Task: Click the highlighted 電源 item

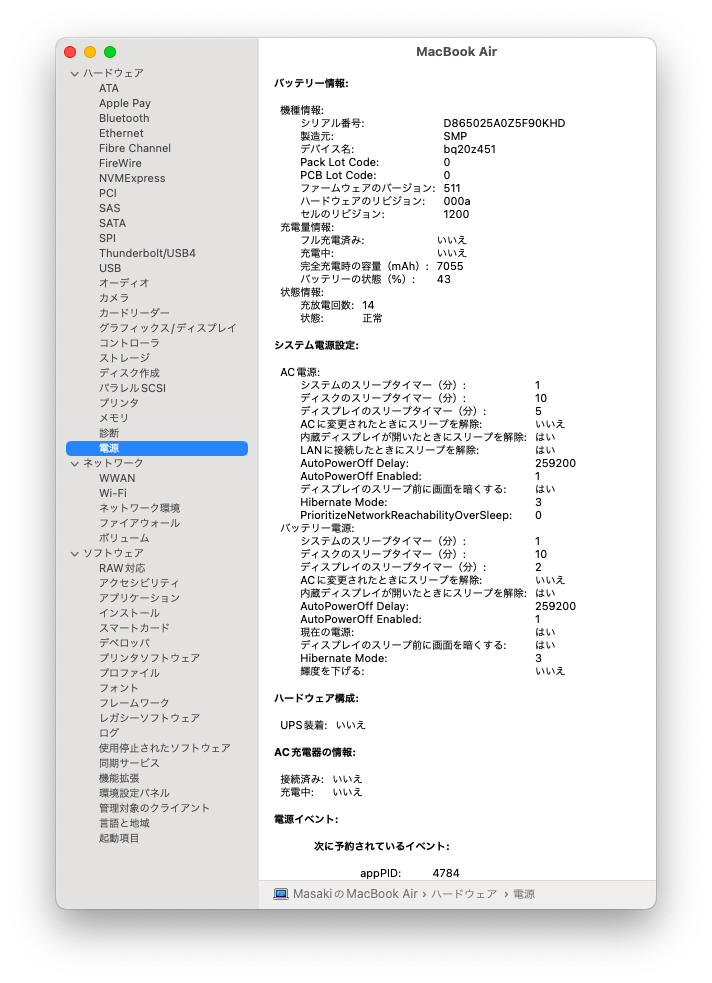Action: pyautogui.click(x=157, y=449)
